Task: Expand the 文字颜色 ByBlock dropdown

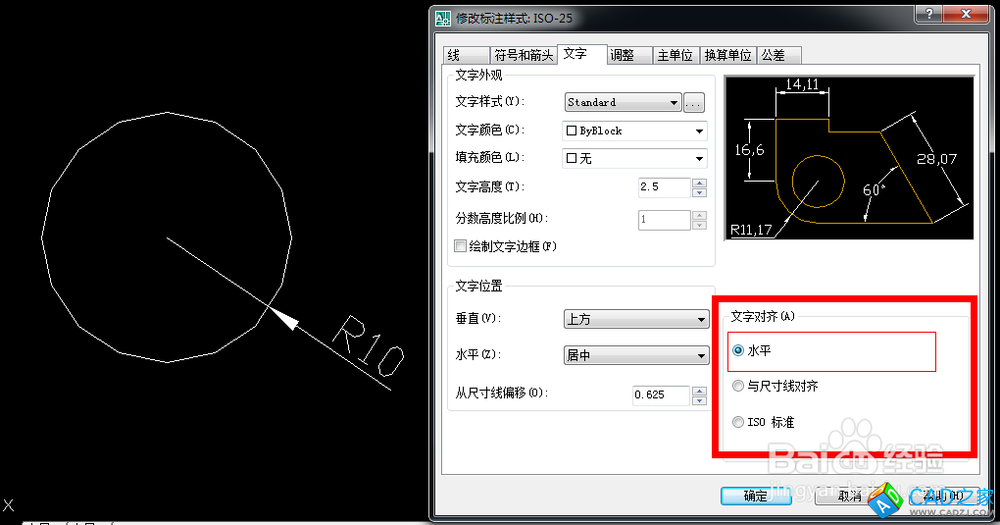Action: tap(635, 130)
